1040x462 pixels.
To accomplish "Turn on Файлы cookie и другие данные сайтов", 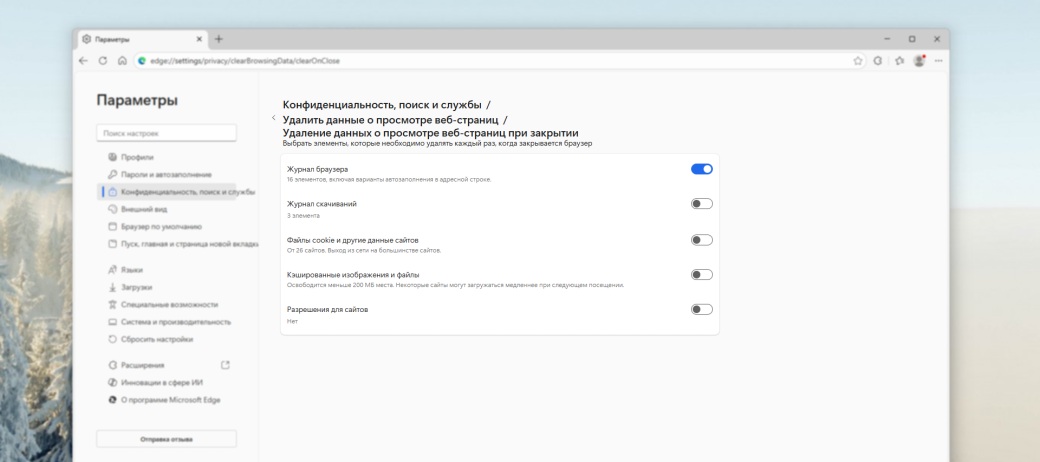I will (x=701, y=239).
